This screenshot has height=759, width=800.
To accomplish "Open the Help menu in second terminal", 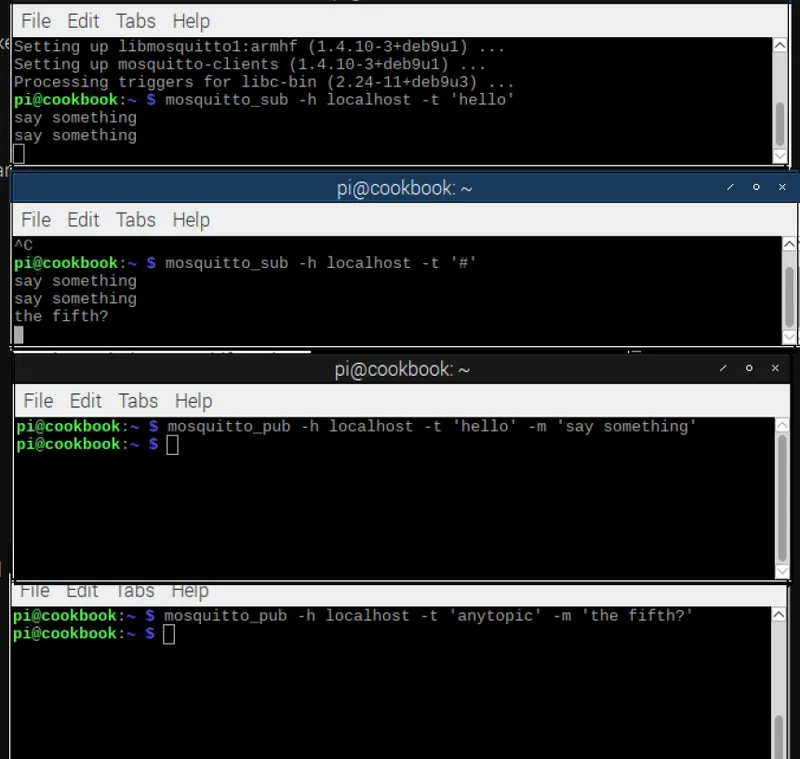I will (190, 219).
